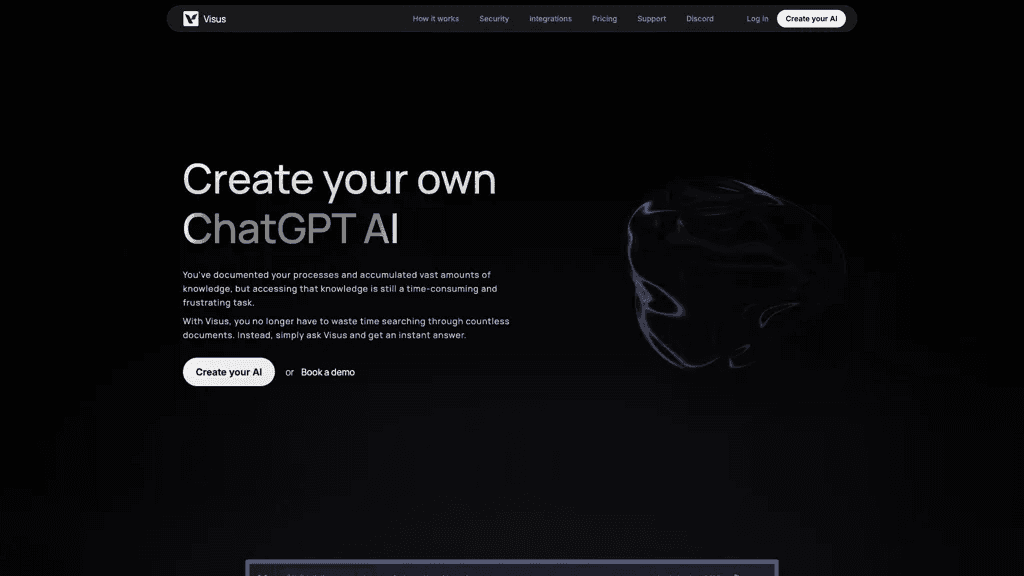Visit the Discord community link
This screenshot has height=576, width=1024.
tap(699, 19)
